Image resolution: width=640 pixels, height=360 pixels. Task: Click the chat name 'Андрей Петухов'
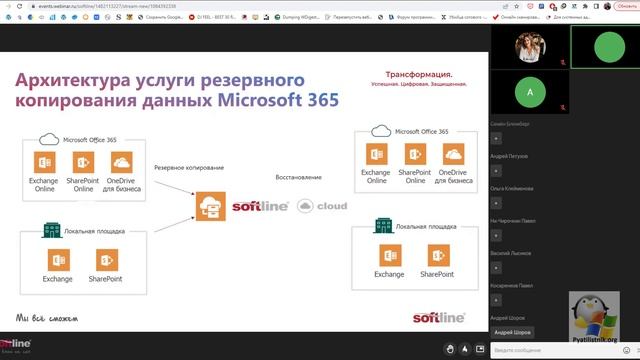coord(509,156)
